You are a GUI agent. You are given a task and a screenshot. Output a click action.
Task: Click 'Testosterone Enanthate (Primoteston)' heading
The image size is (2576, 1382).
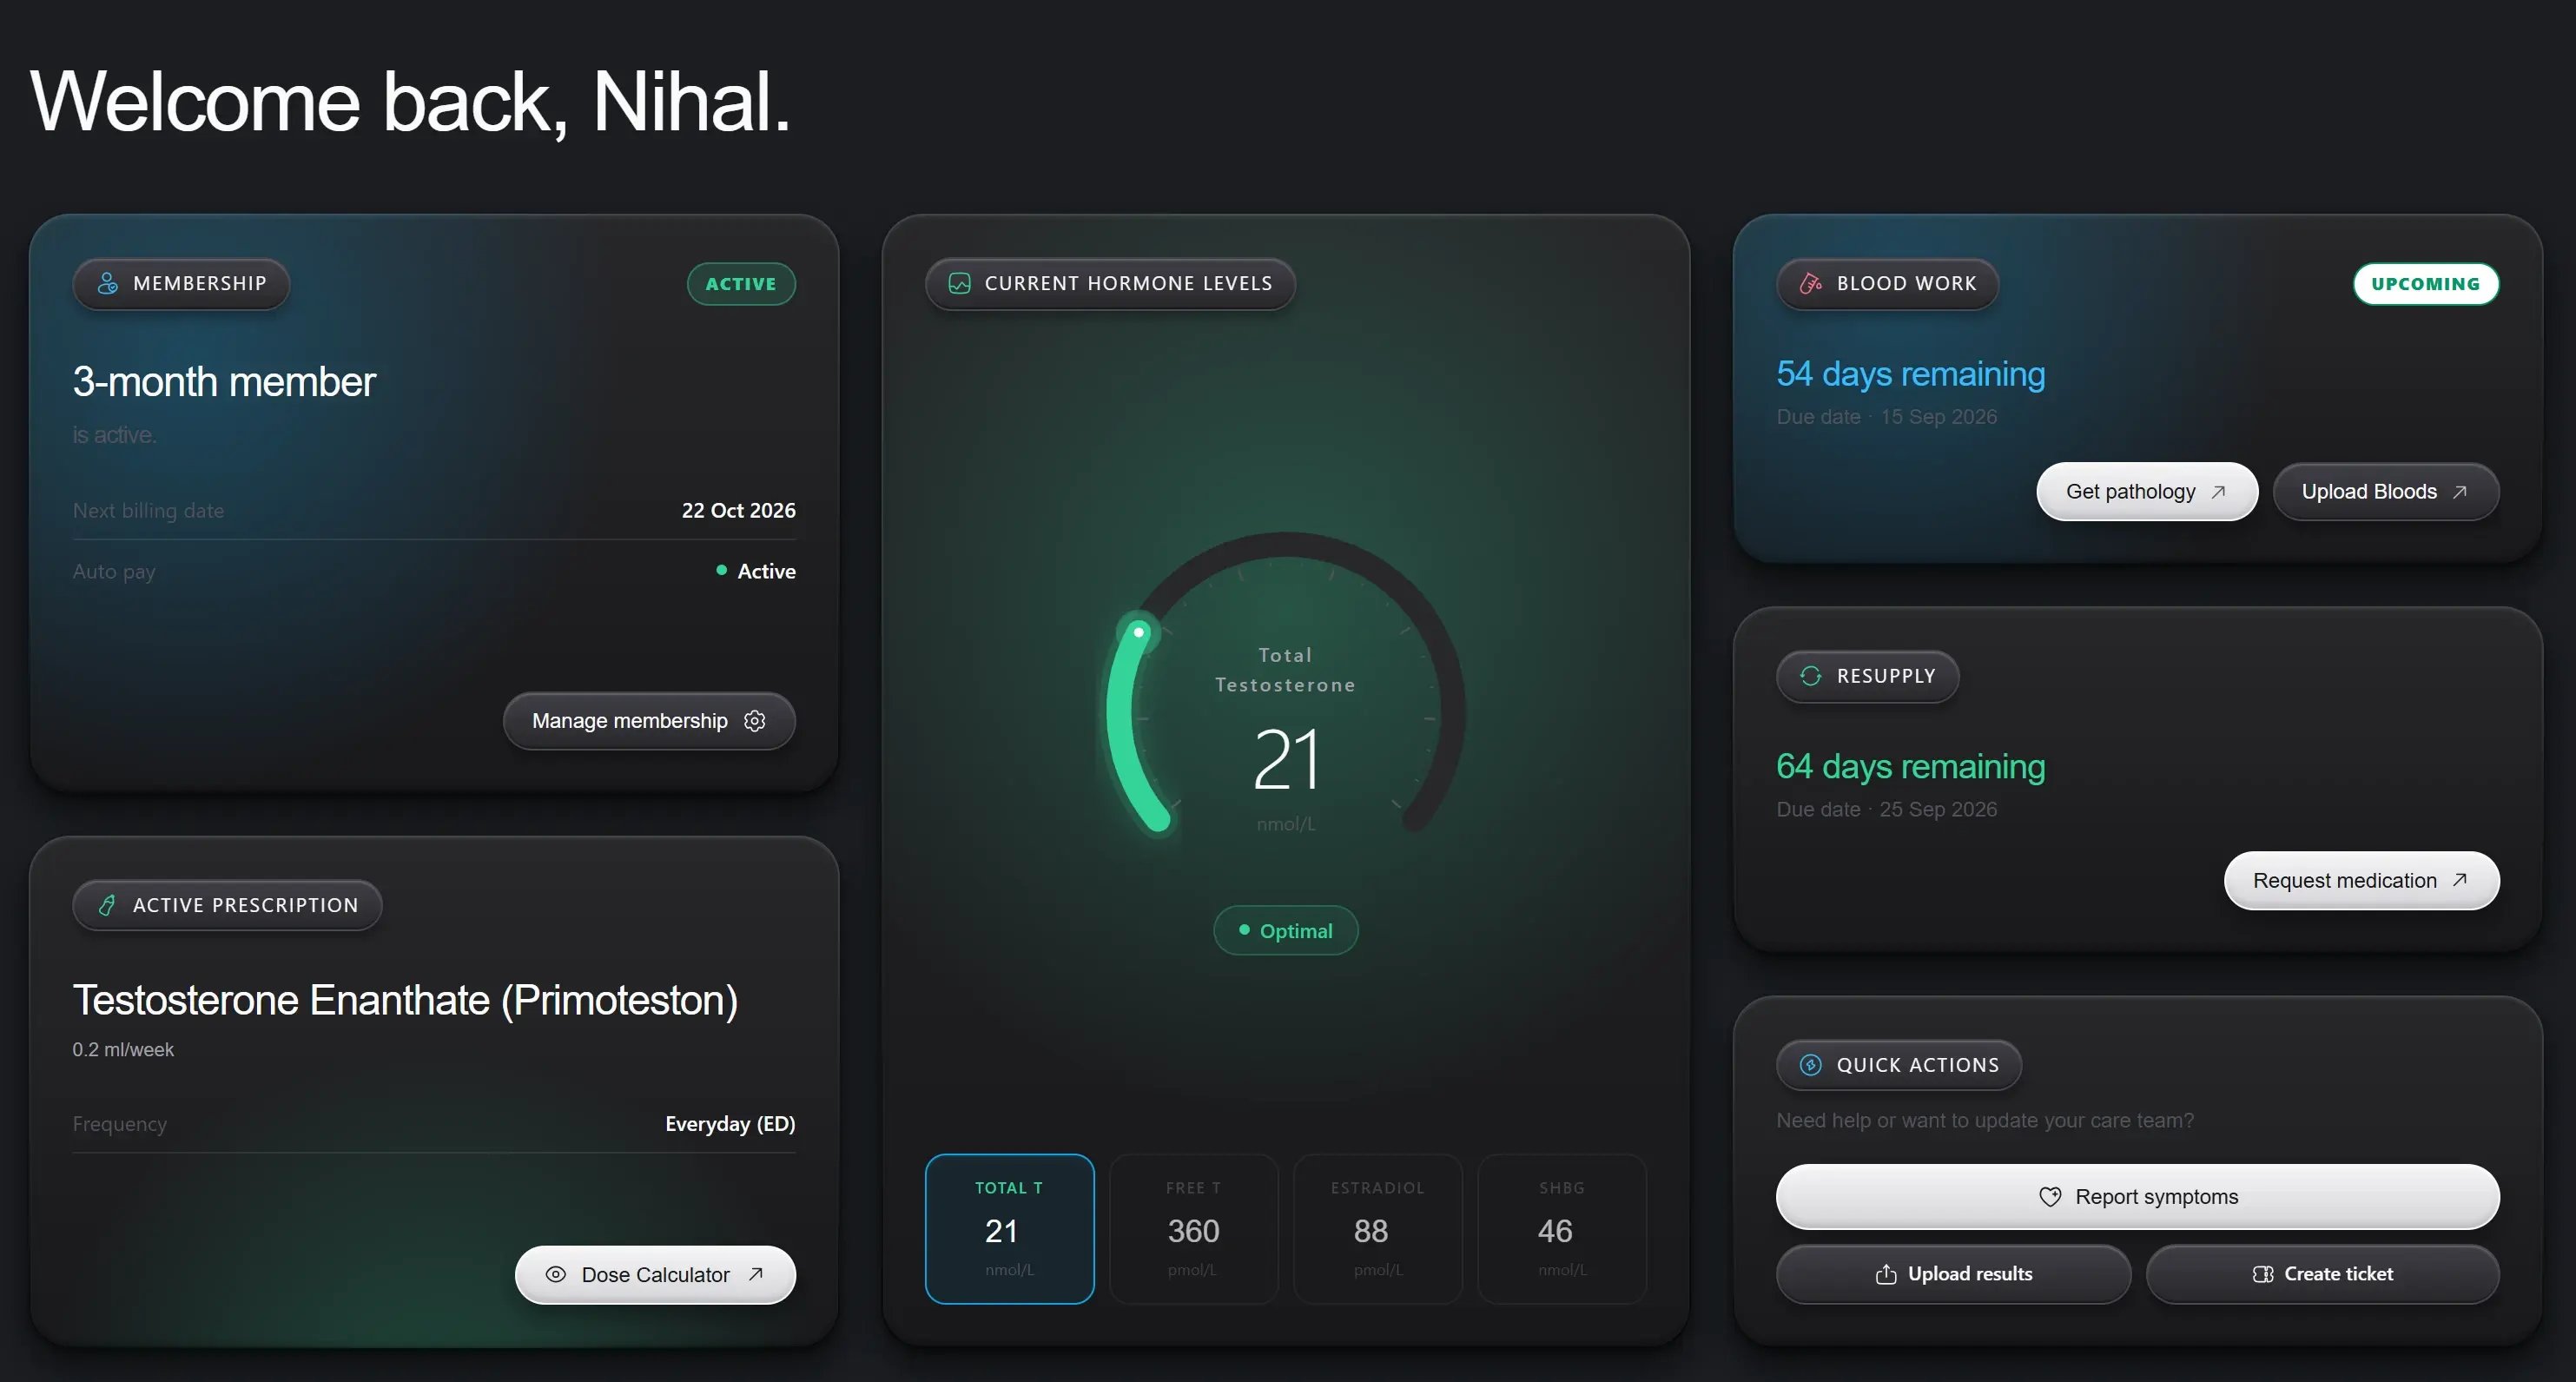(405, 1001)
